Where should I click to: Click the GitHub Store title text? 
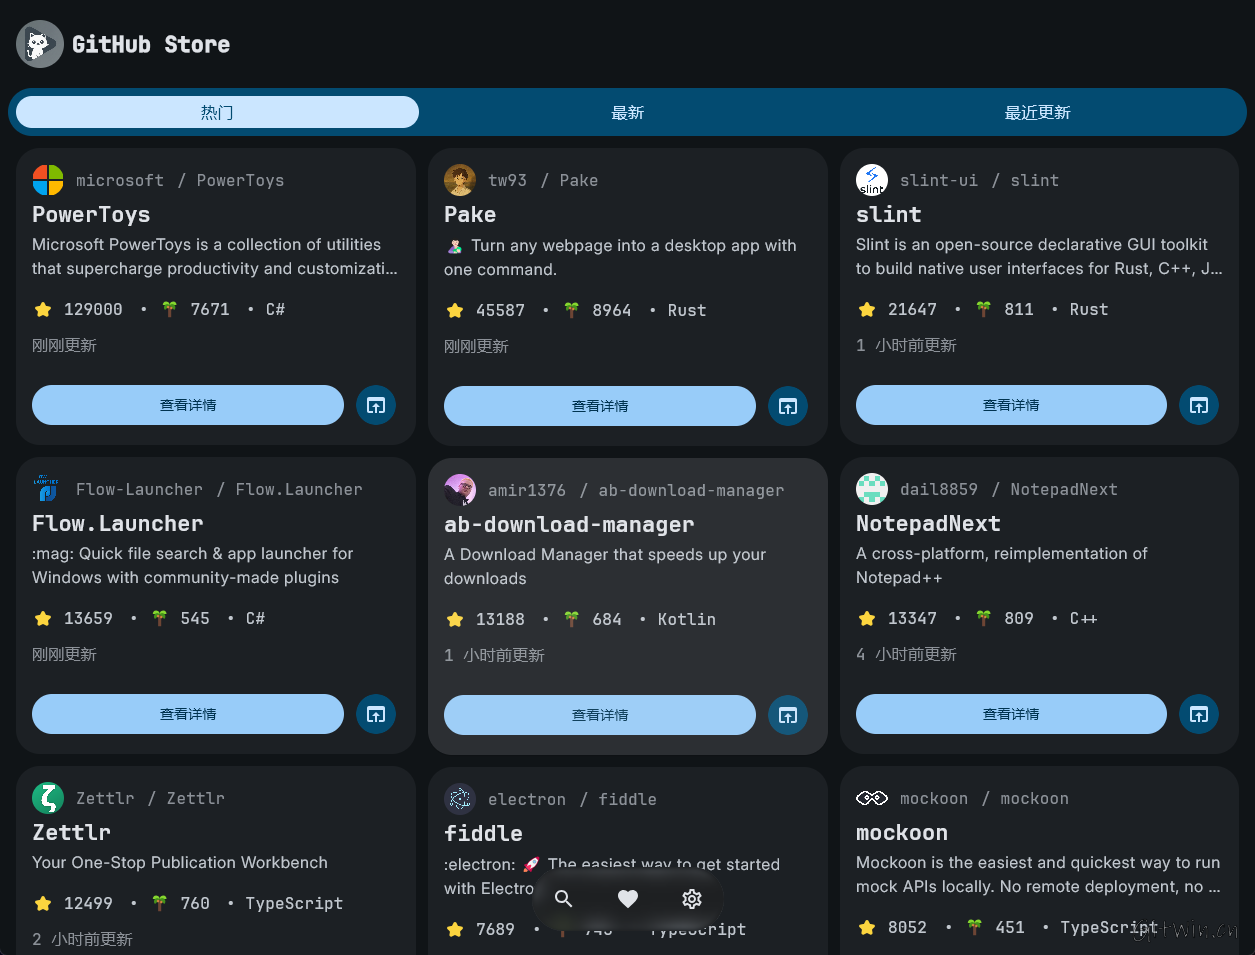[151, 44]
